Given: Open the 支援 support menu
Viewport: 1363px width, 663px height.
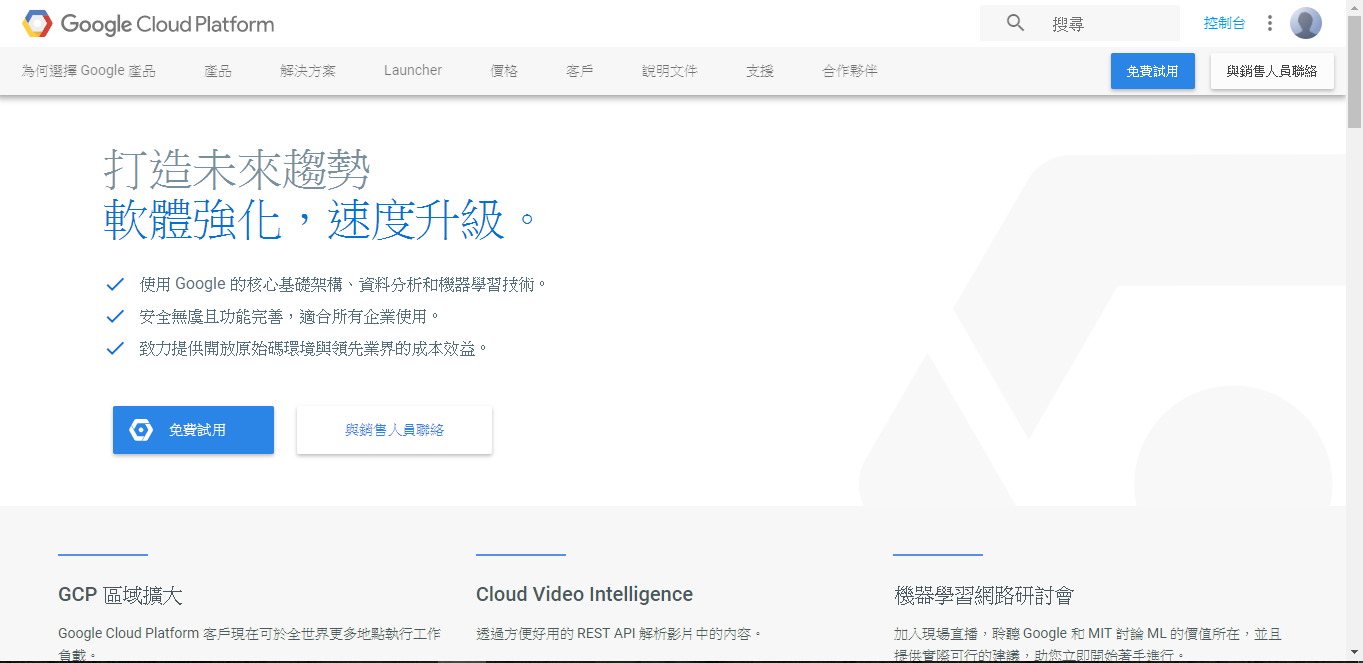Looking at the screenshot, I should (760, 71).
